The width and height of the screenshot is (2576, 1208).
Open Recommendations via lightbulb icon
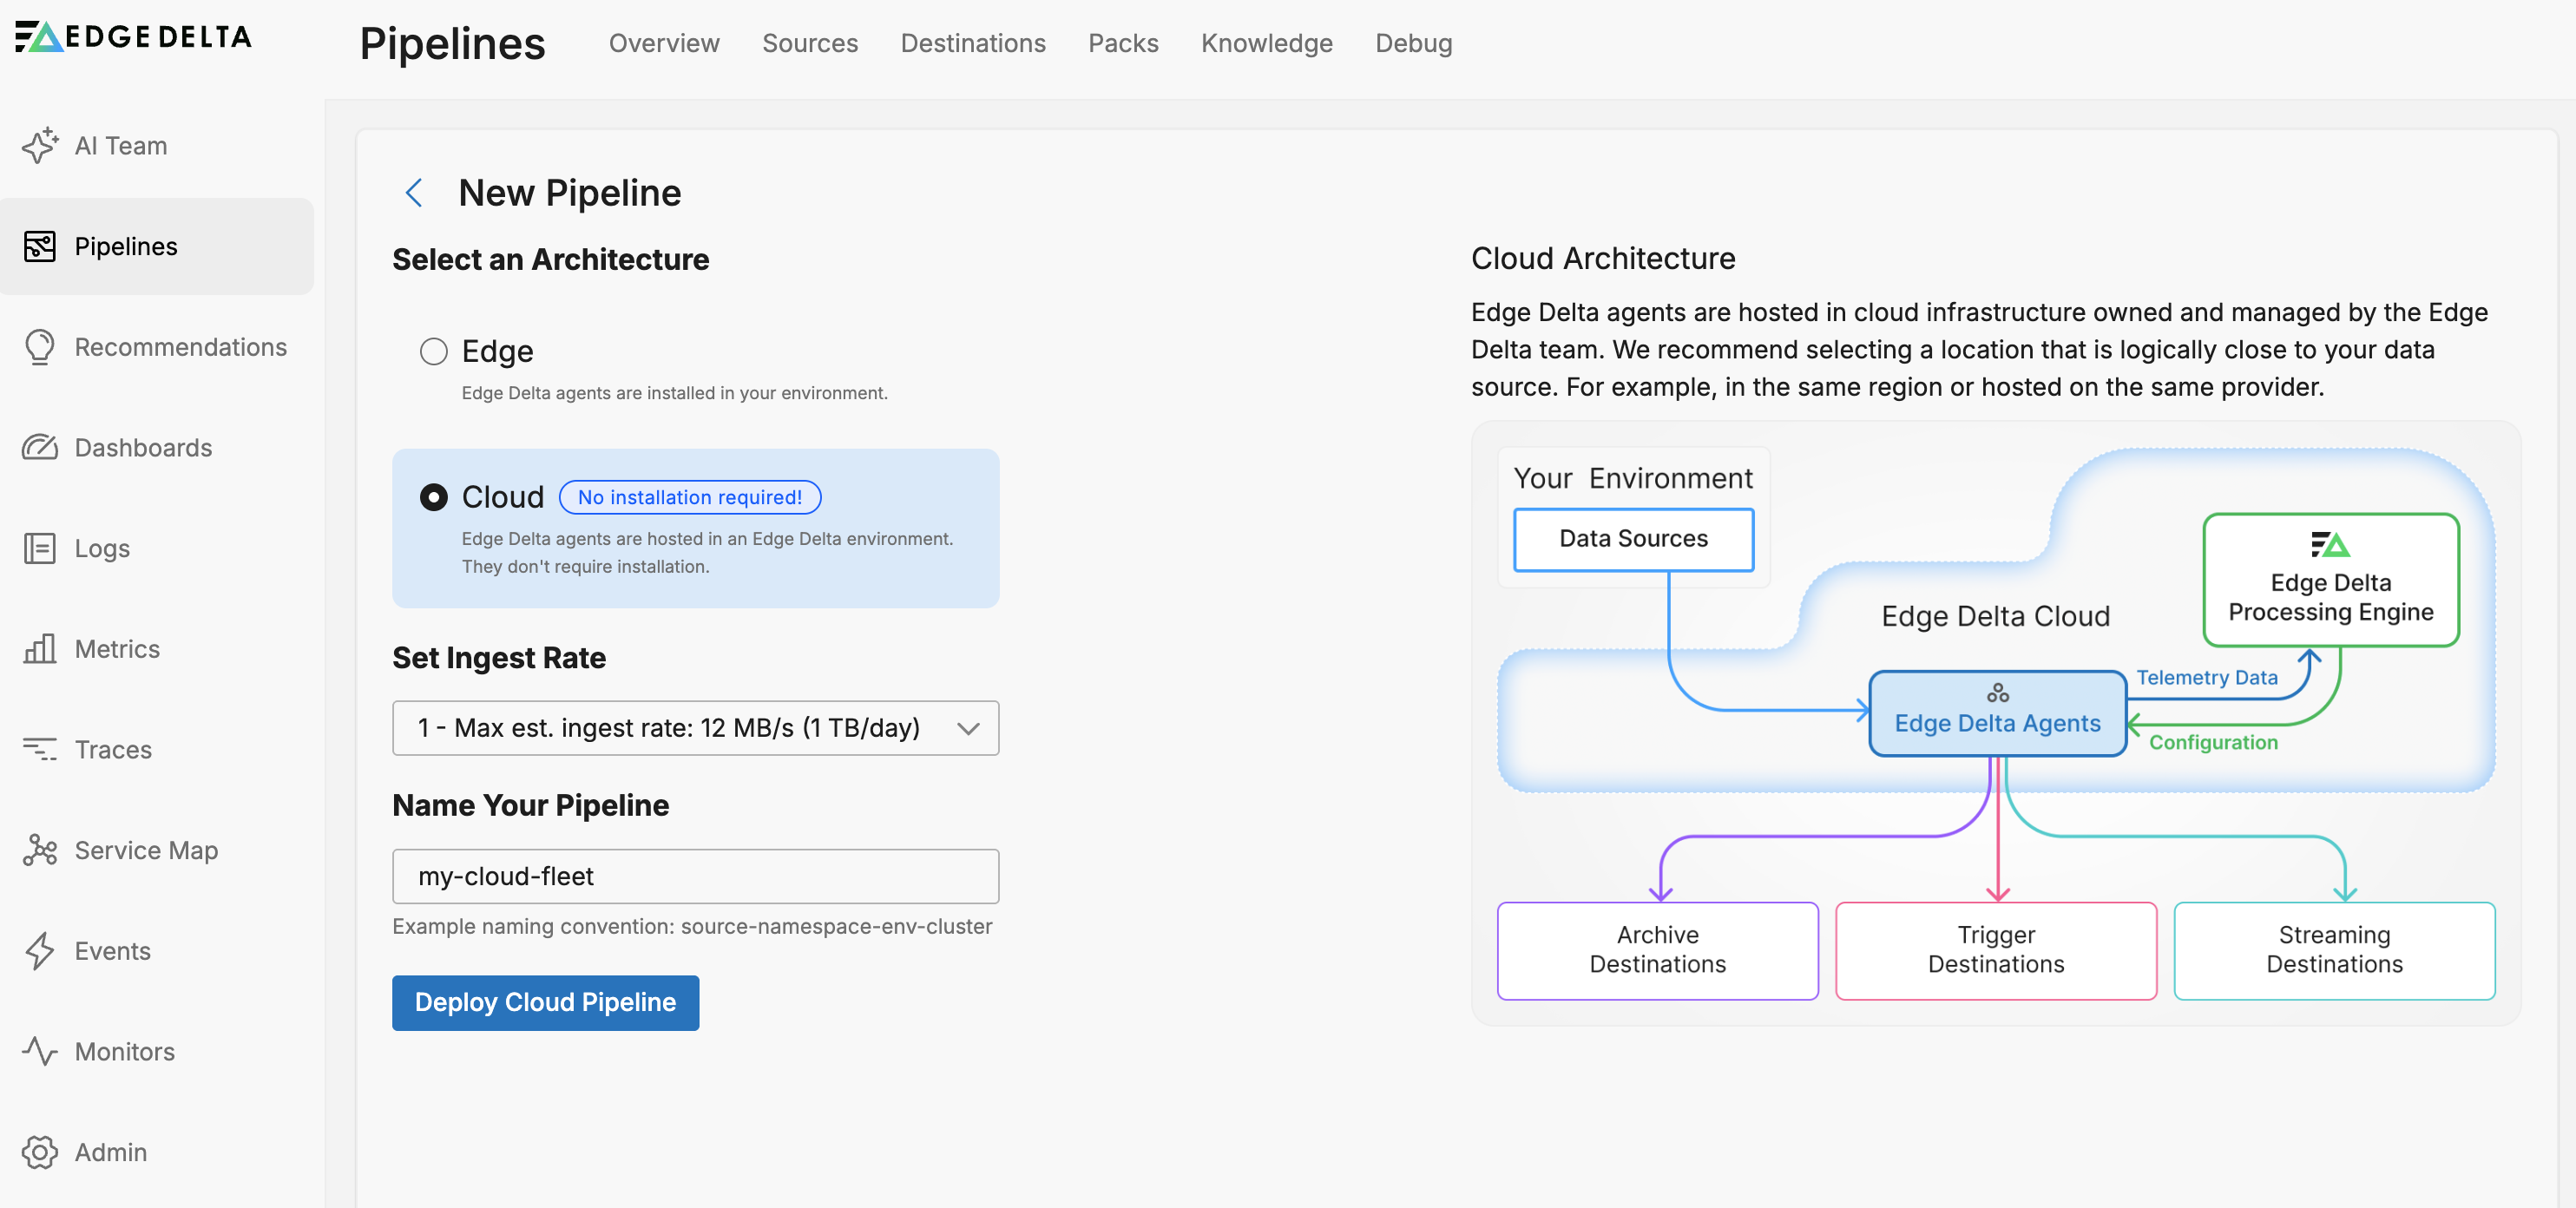(x=40, y=347)
